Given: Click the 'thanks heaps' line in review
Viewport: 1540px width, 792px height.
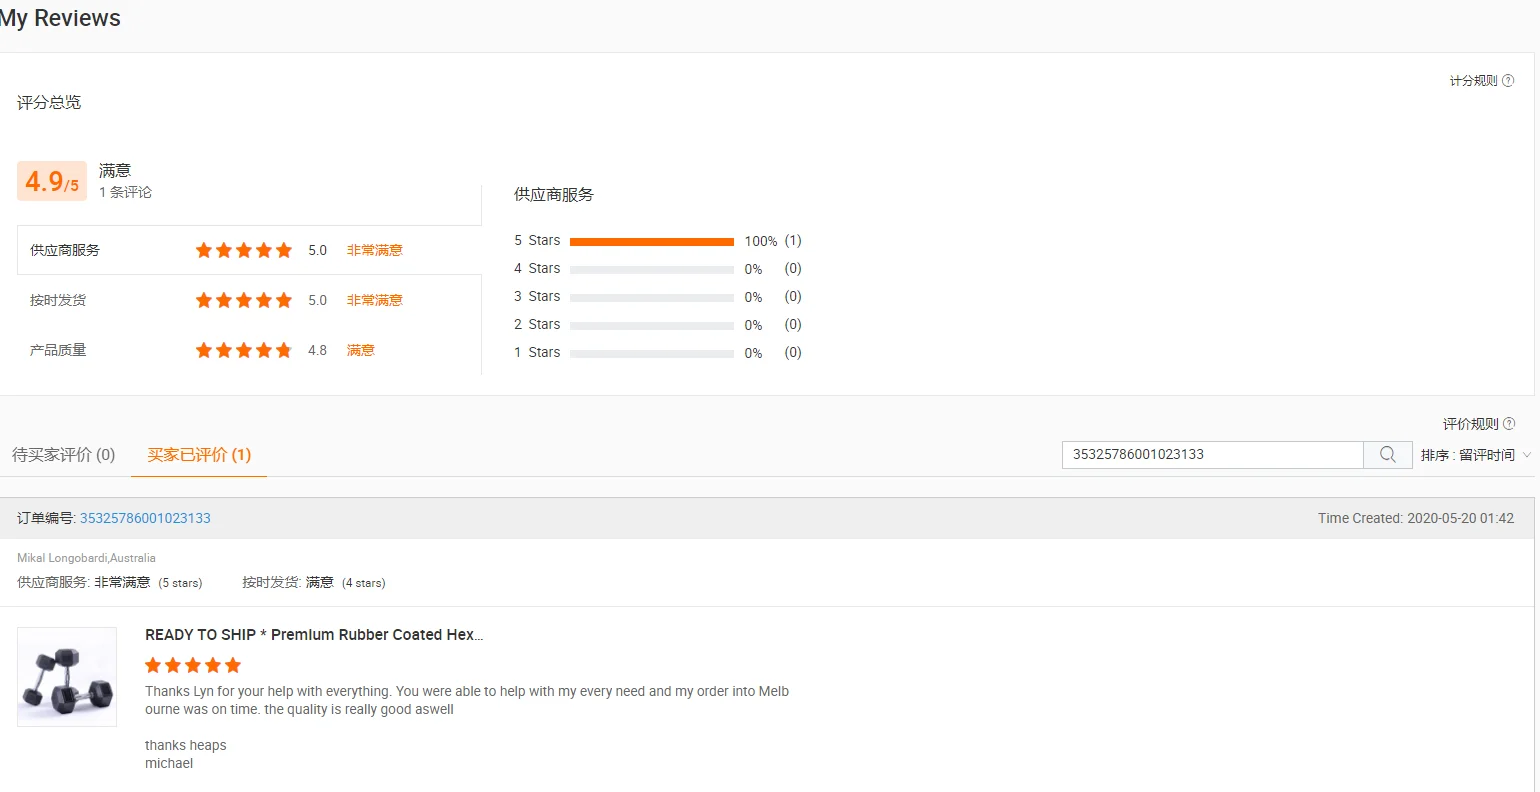Looking at the screenshot, I should tap(186, 745).
